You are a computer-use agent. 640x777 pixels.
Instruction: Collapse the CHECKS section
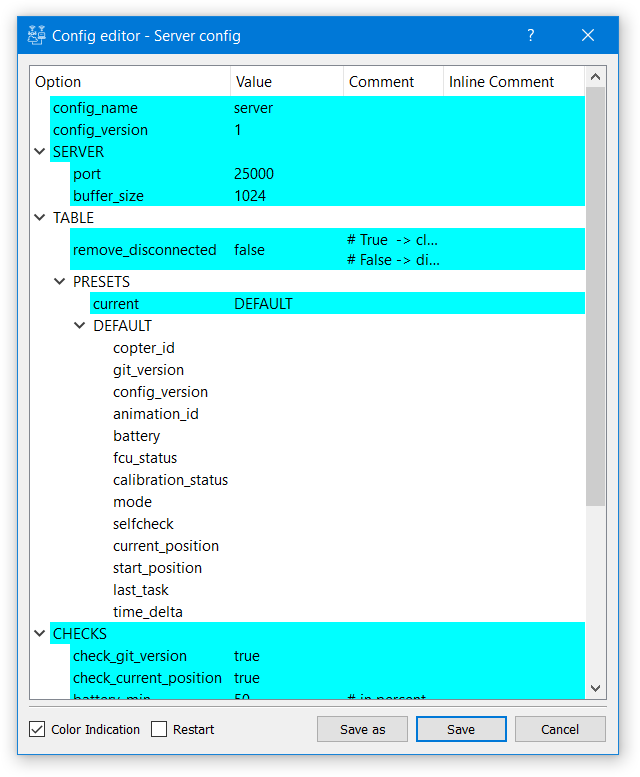point(40,633)
